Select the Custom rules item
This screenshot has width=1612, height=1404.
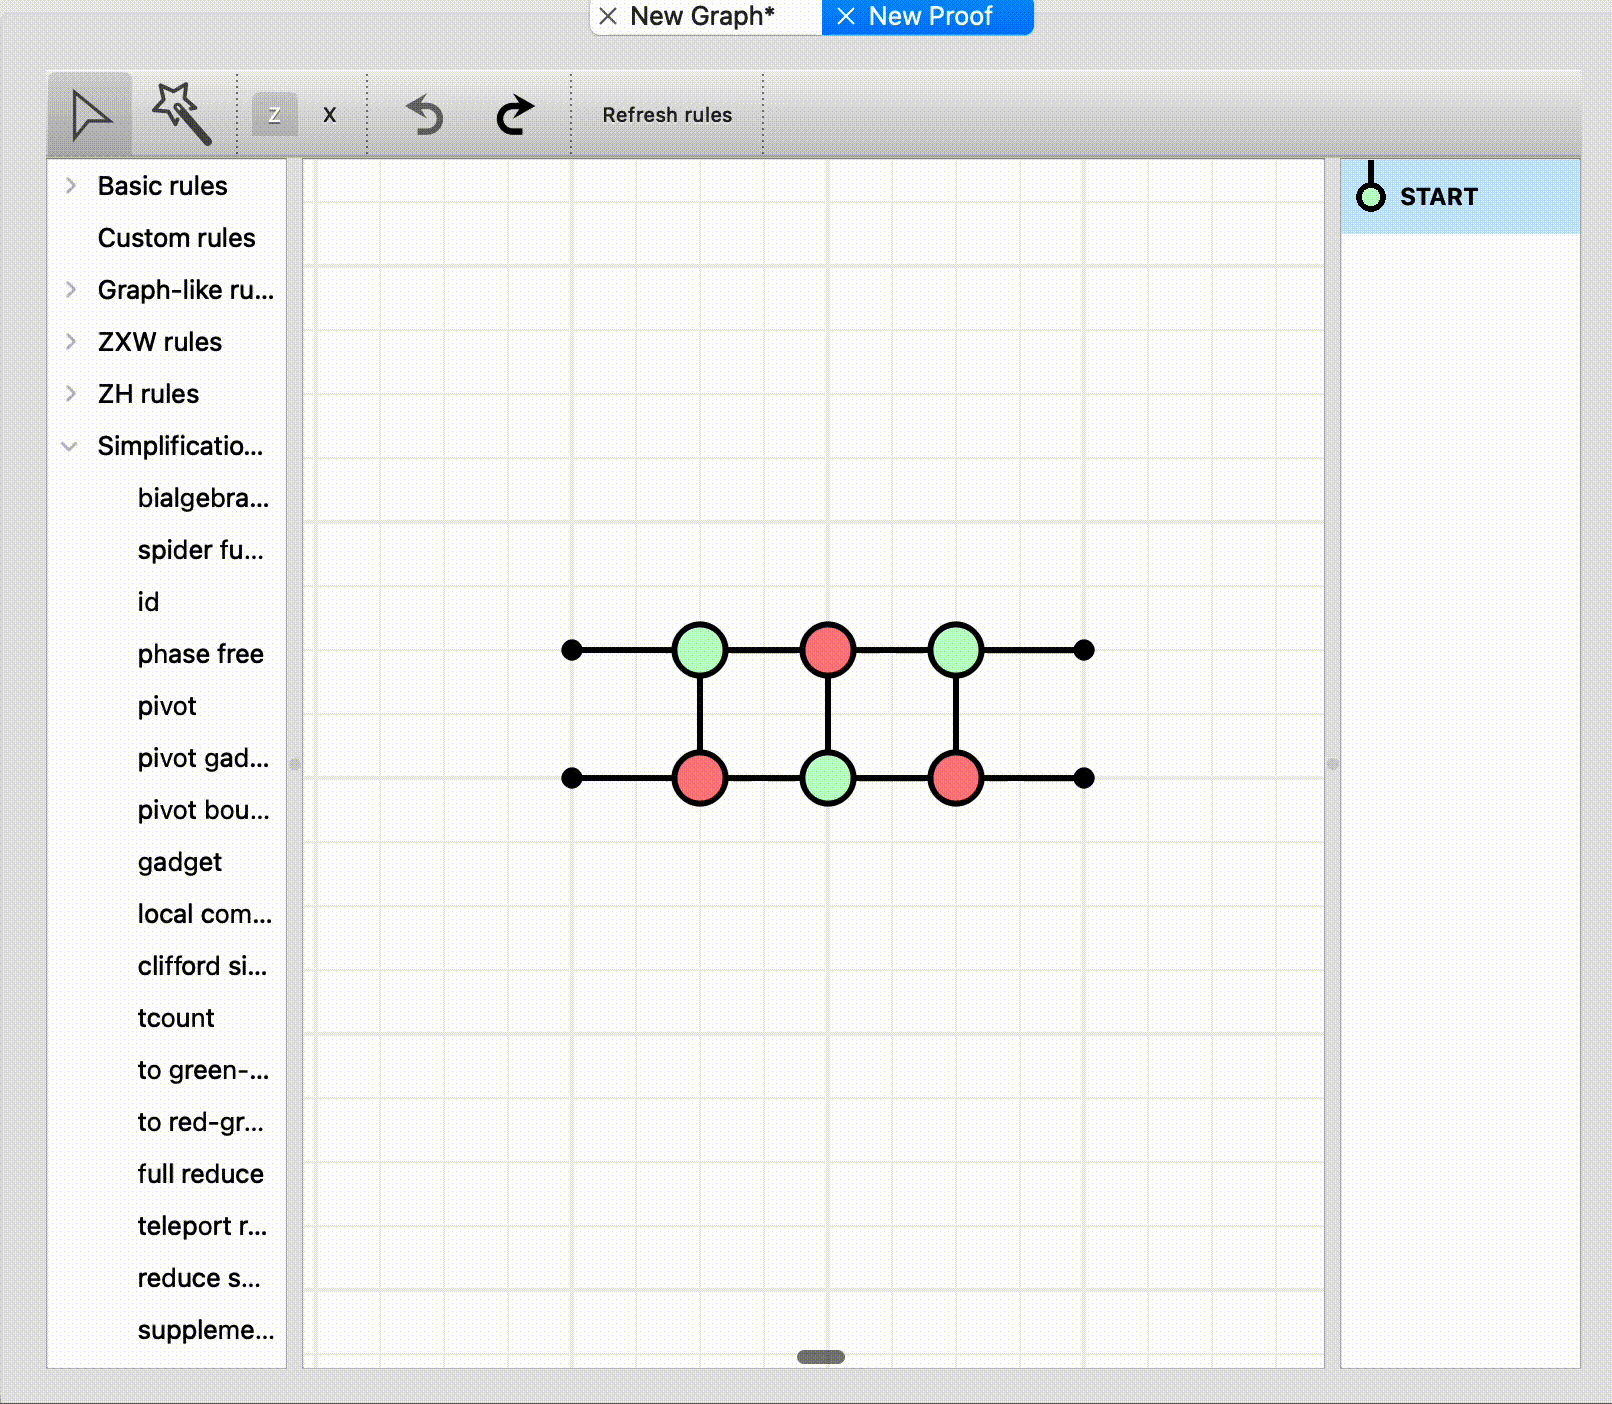[176, 238]
